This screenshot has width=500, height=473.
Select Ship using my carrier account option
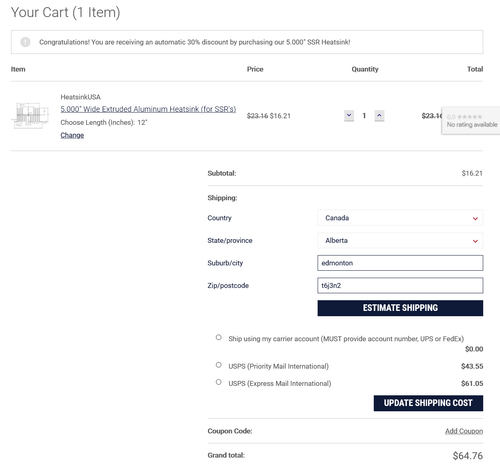tap(219, 337)
